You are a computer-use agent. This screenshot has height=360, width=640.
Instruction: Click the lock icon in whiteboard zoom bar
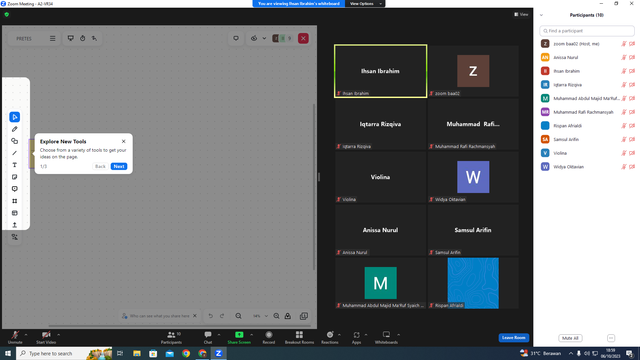(288, 316)
